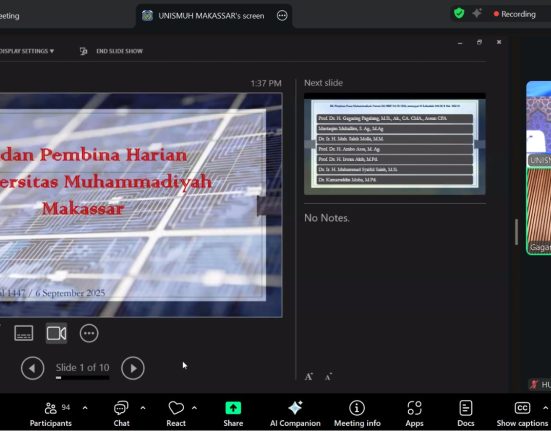
Task: Minimize the presenter view window
Action: (x=460, y=43)
